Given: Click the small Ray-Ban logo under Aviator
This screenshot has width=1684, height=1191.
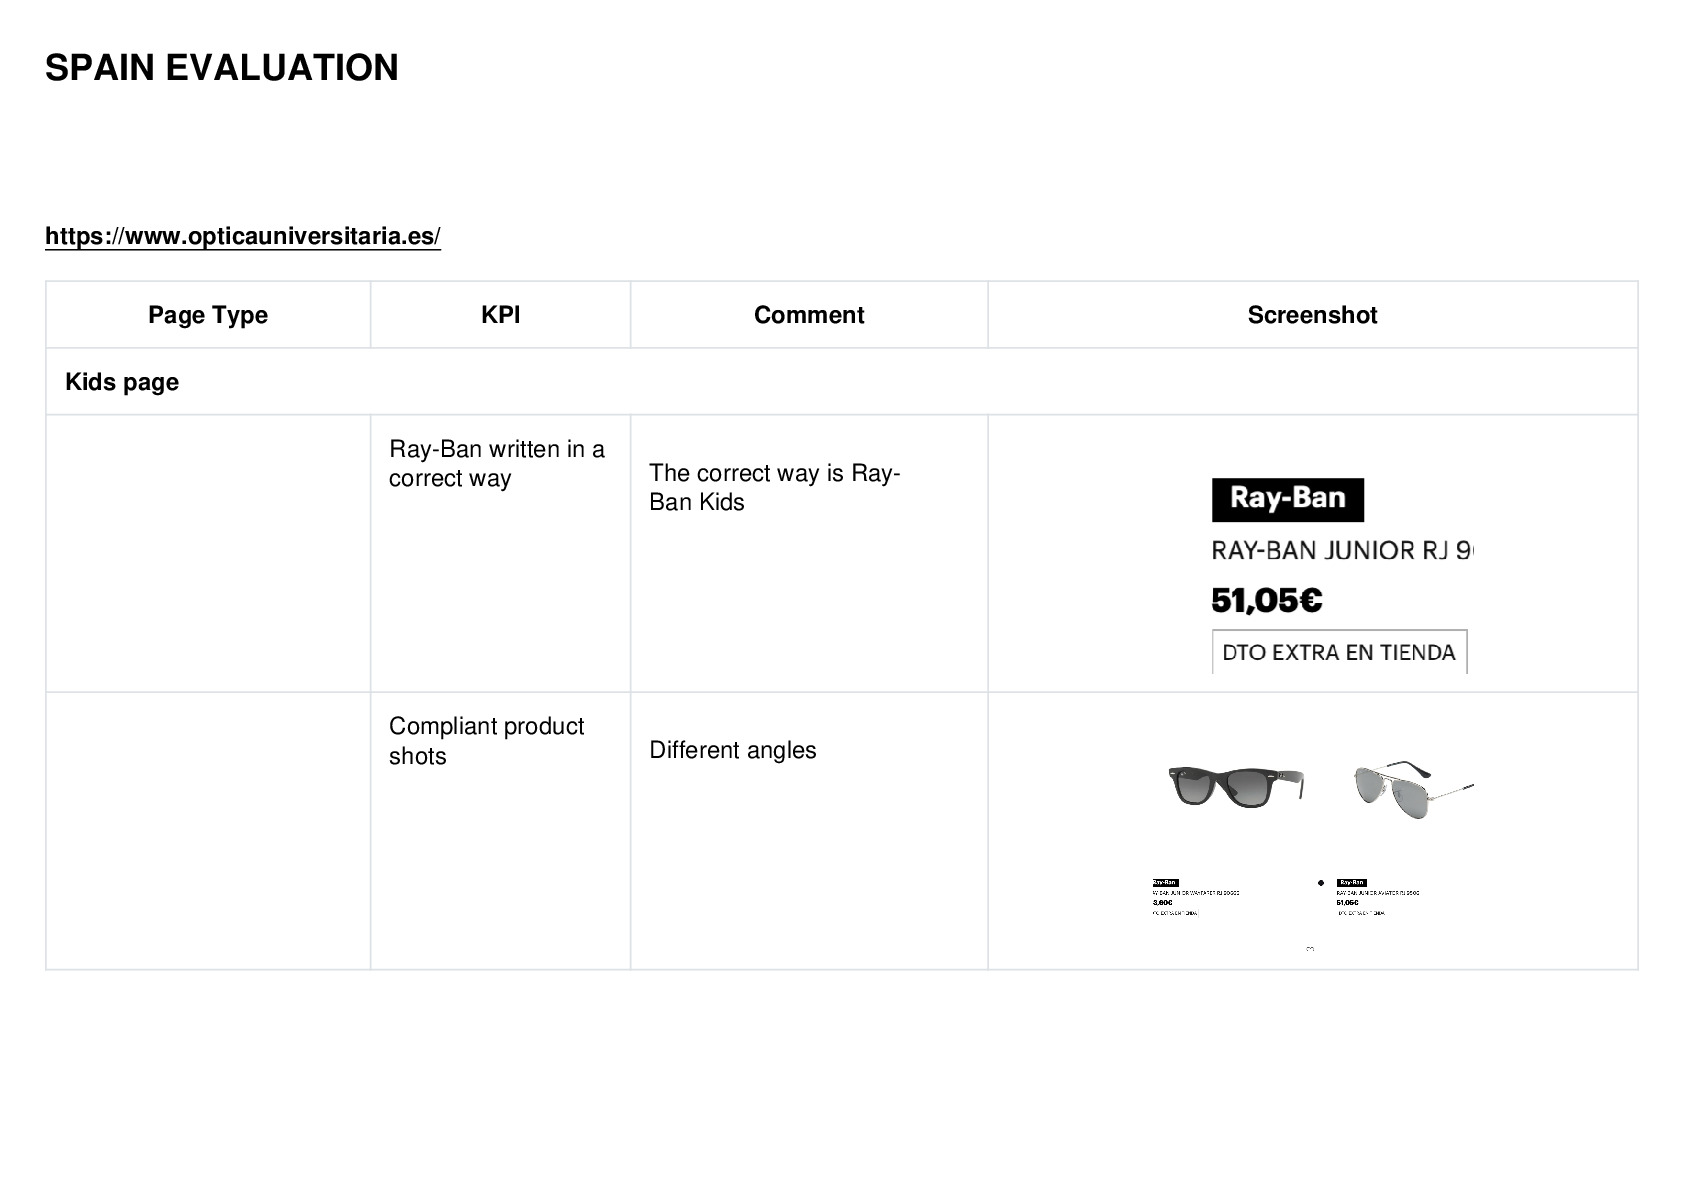Looking at the screenshot, I should pyautogui.click(x=1351, y=882).
